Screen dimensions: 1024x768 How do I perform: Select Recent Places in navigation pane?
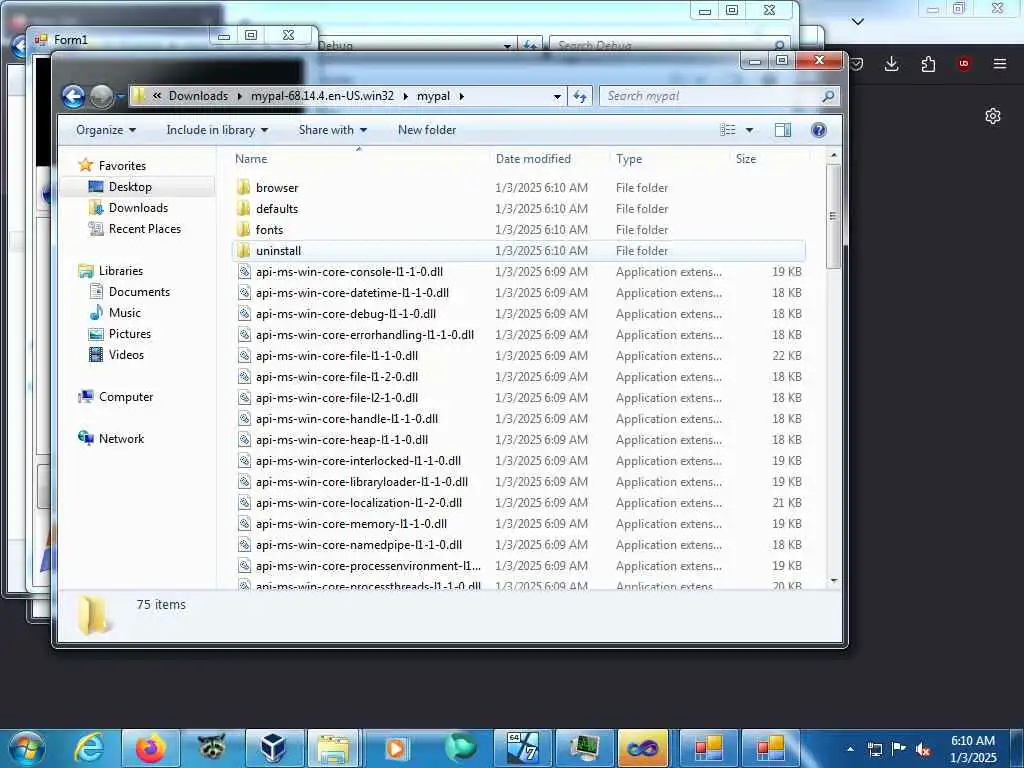pyautogui.click(x=145, y=229)
